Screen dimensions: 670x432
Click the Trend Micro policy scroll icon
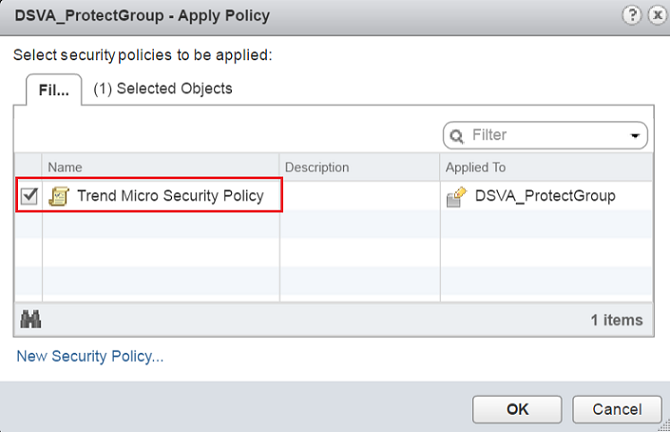point(58,196)
